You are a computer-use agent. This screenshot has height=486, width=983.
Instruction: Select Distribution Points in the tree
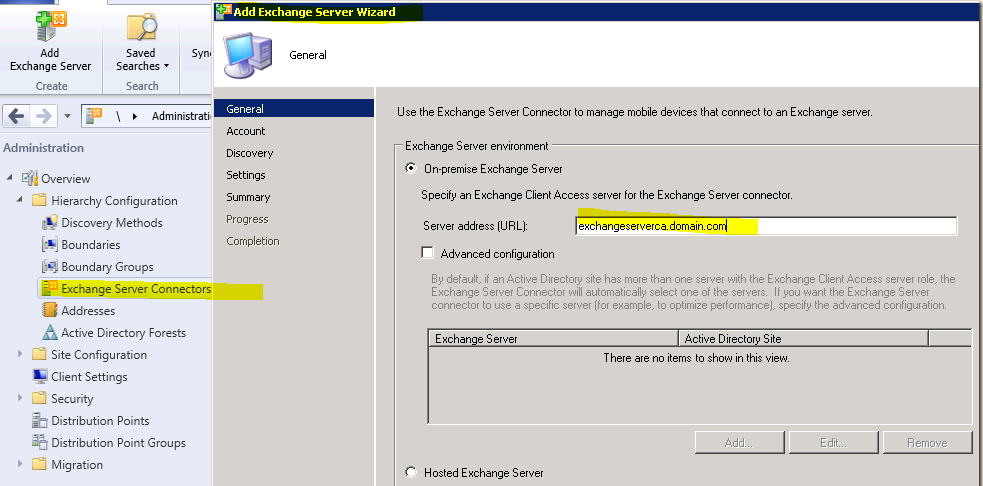pyautogui.click(x=100, y=420)
